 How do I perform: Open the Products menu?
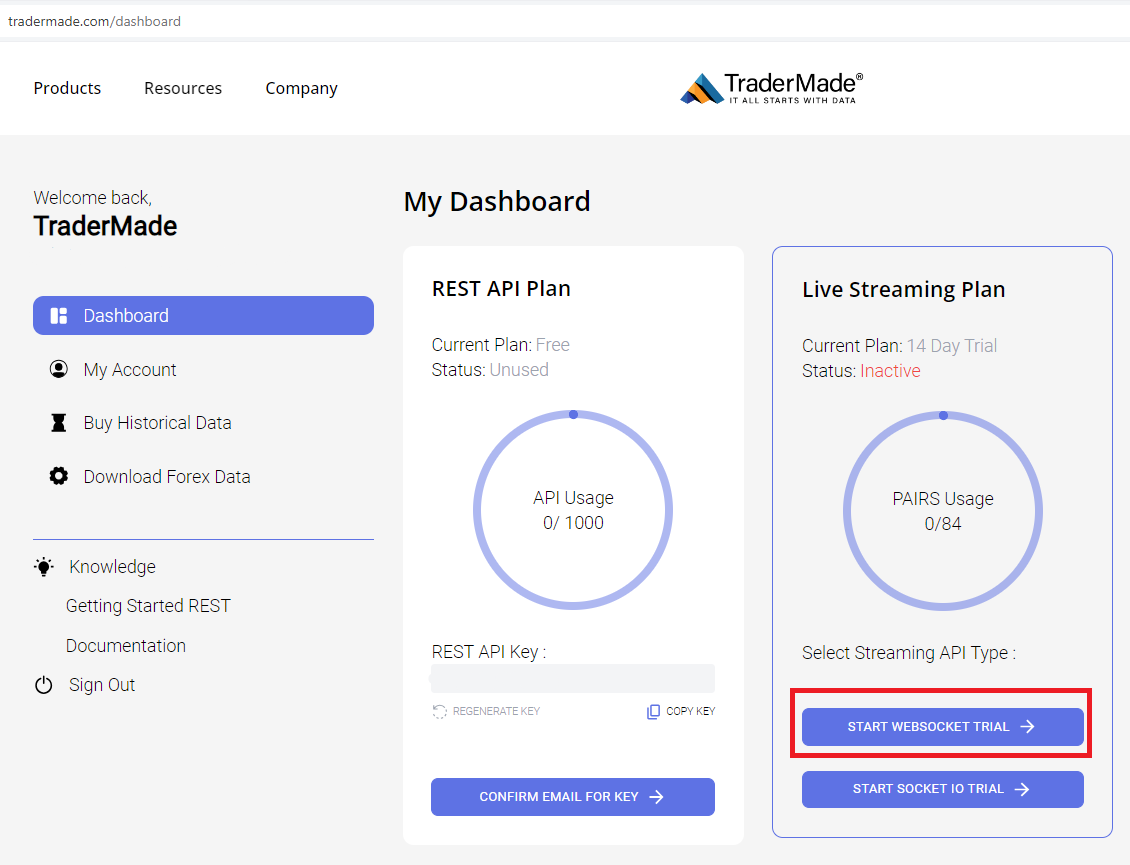coord(67,88)
